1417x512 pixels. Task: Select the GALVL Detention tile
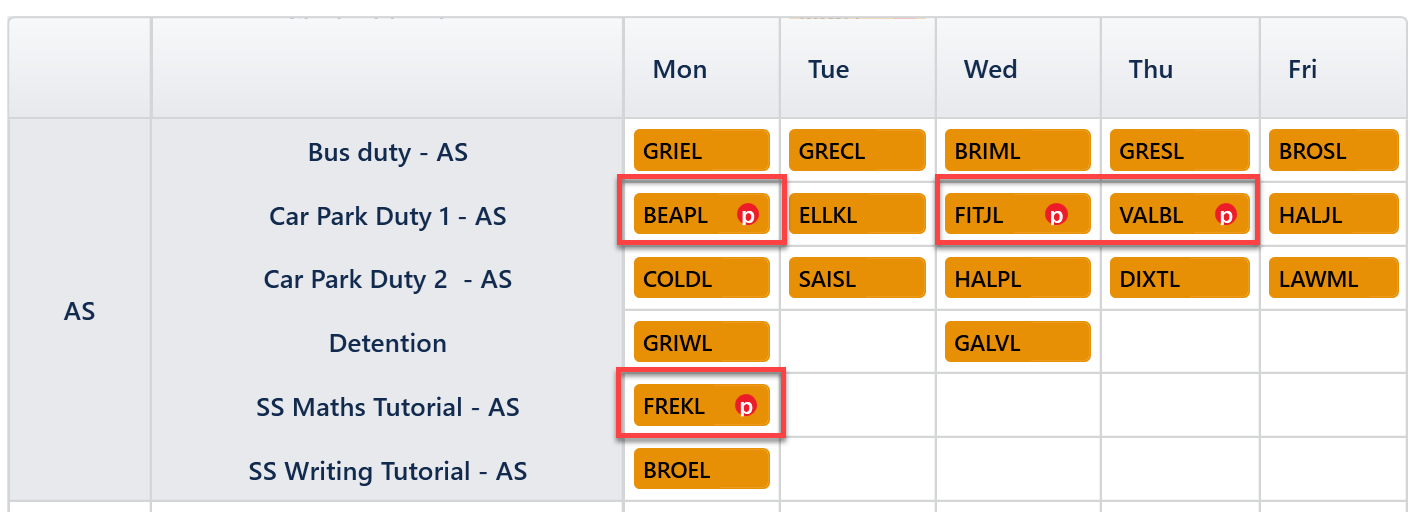1017,343
